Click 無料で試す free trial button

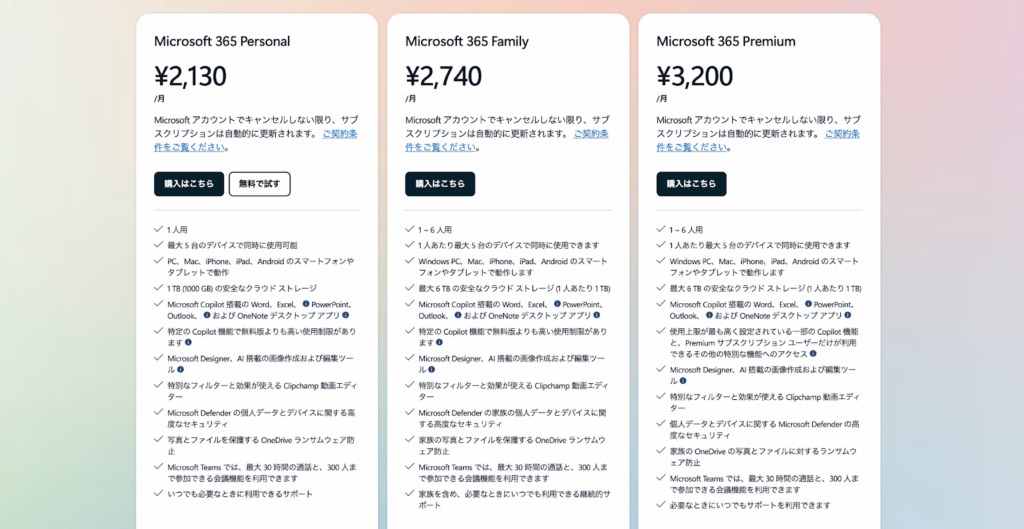pyautogui.click(x=260, y=184)
